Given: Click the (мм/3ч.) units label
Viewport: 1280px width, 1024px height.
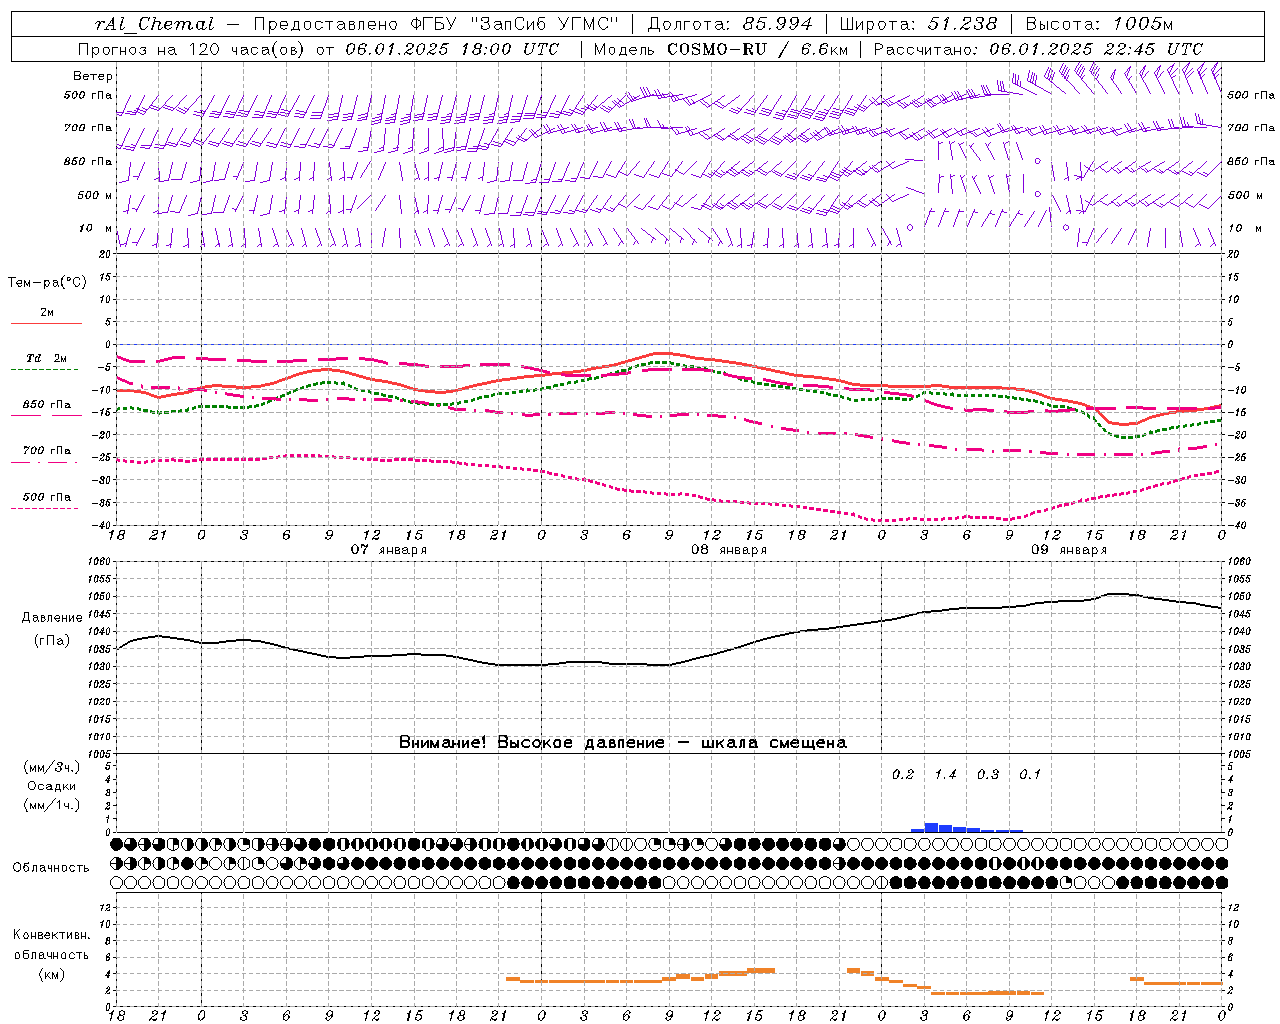Looking at the screenshot, I should click(x=52, y=767).
